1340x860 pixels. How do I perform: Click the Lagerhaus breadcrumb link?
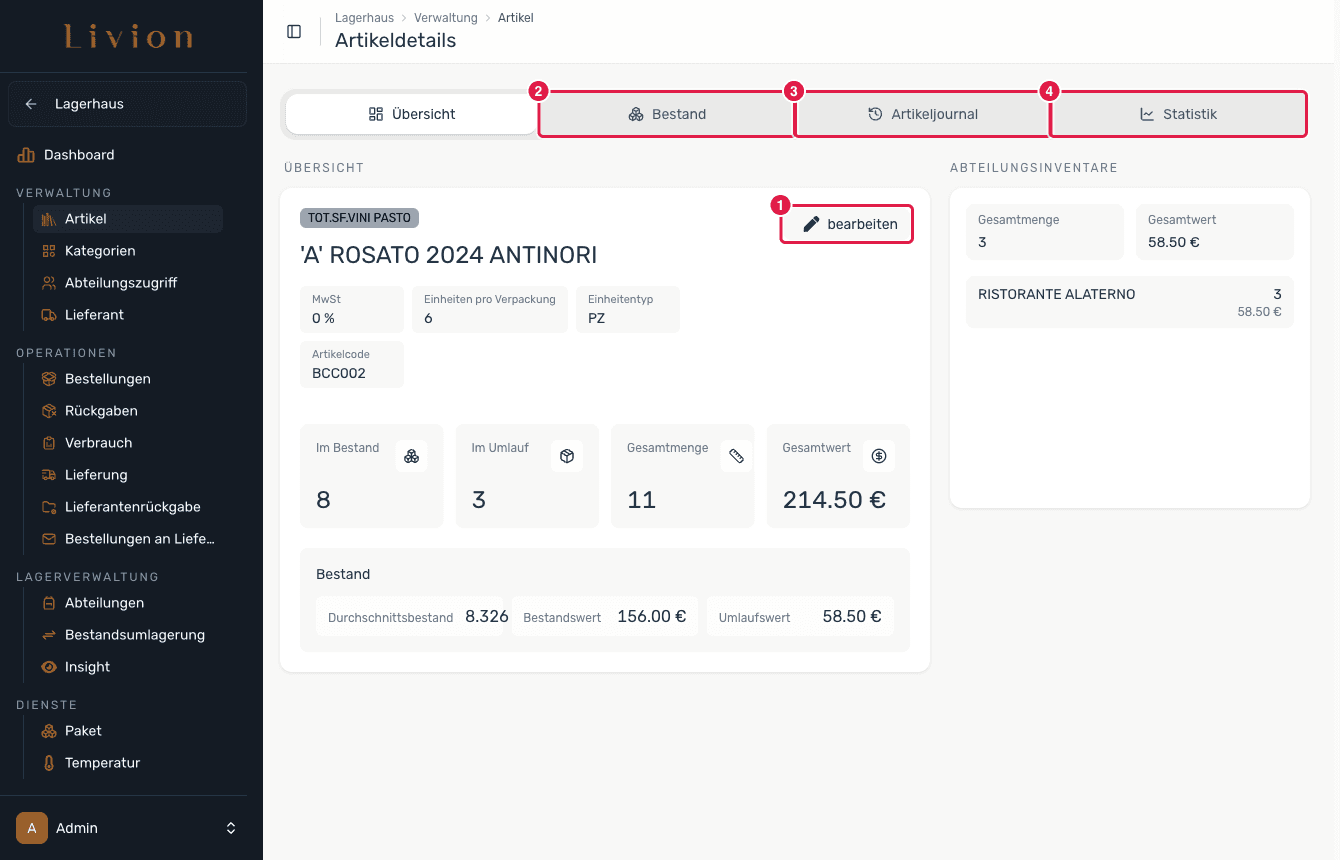[364, 18]
